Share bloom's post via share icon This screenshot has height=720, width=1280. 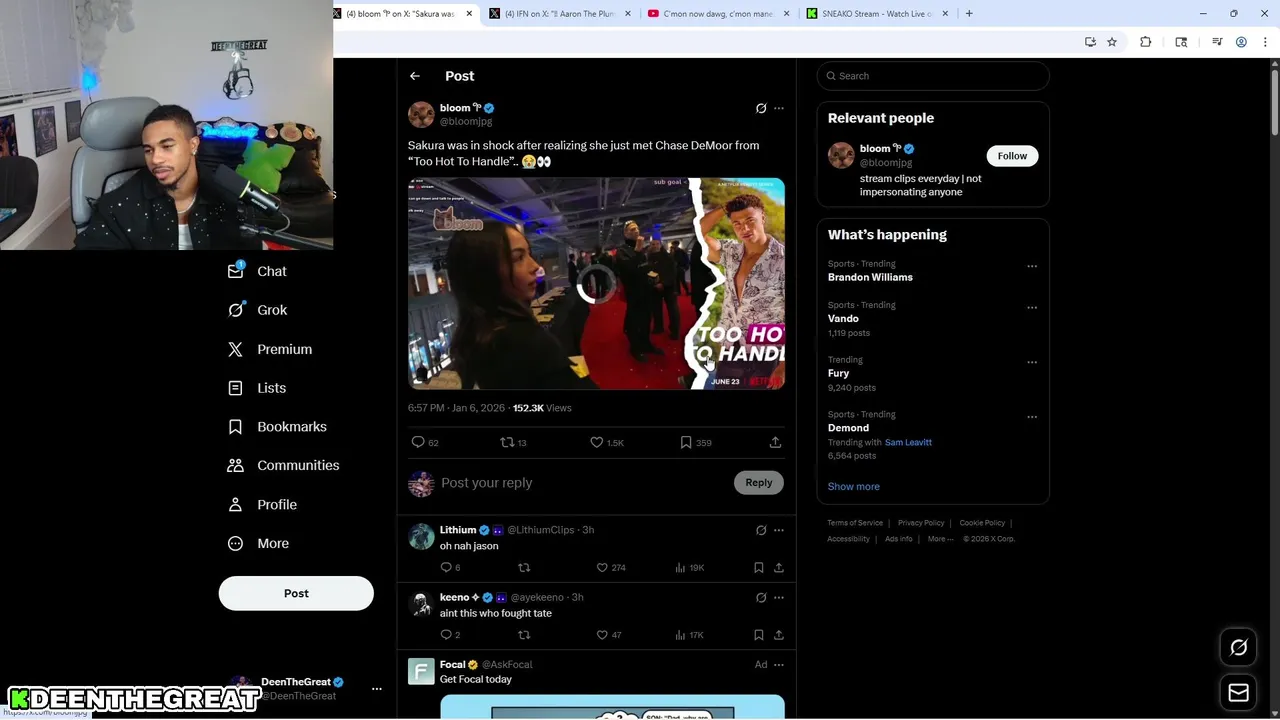coord(775,442)
